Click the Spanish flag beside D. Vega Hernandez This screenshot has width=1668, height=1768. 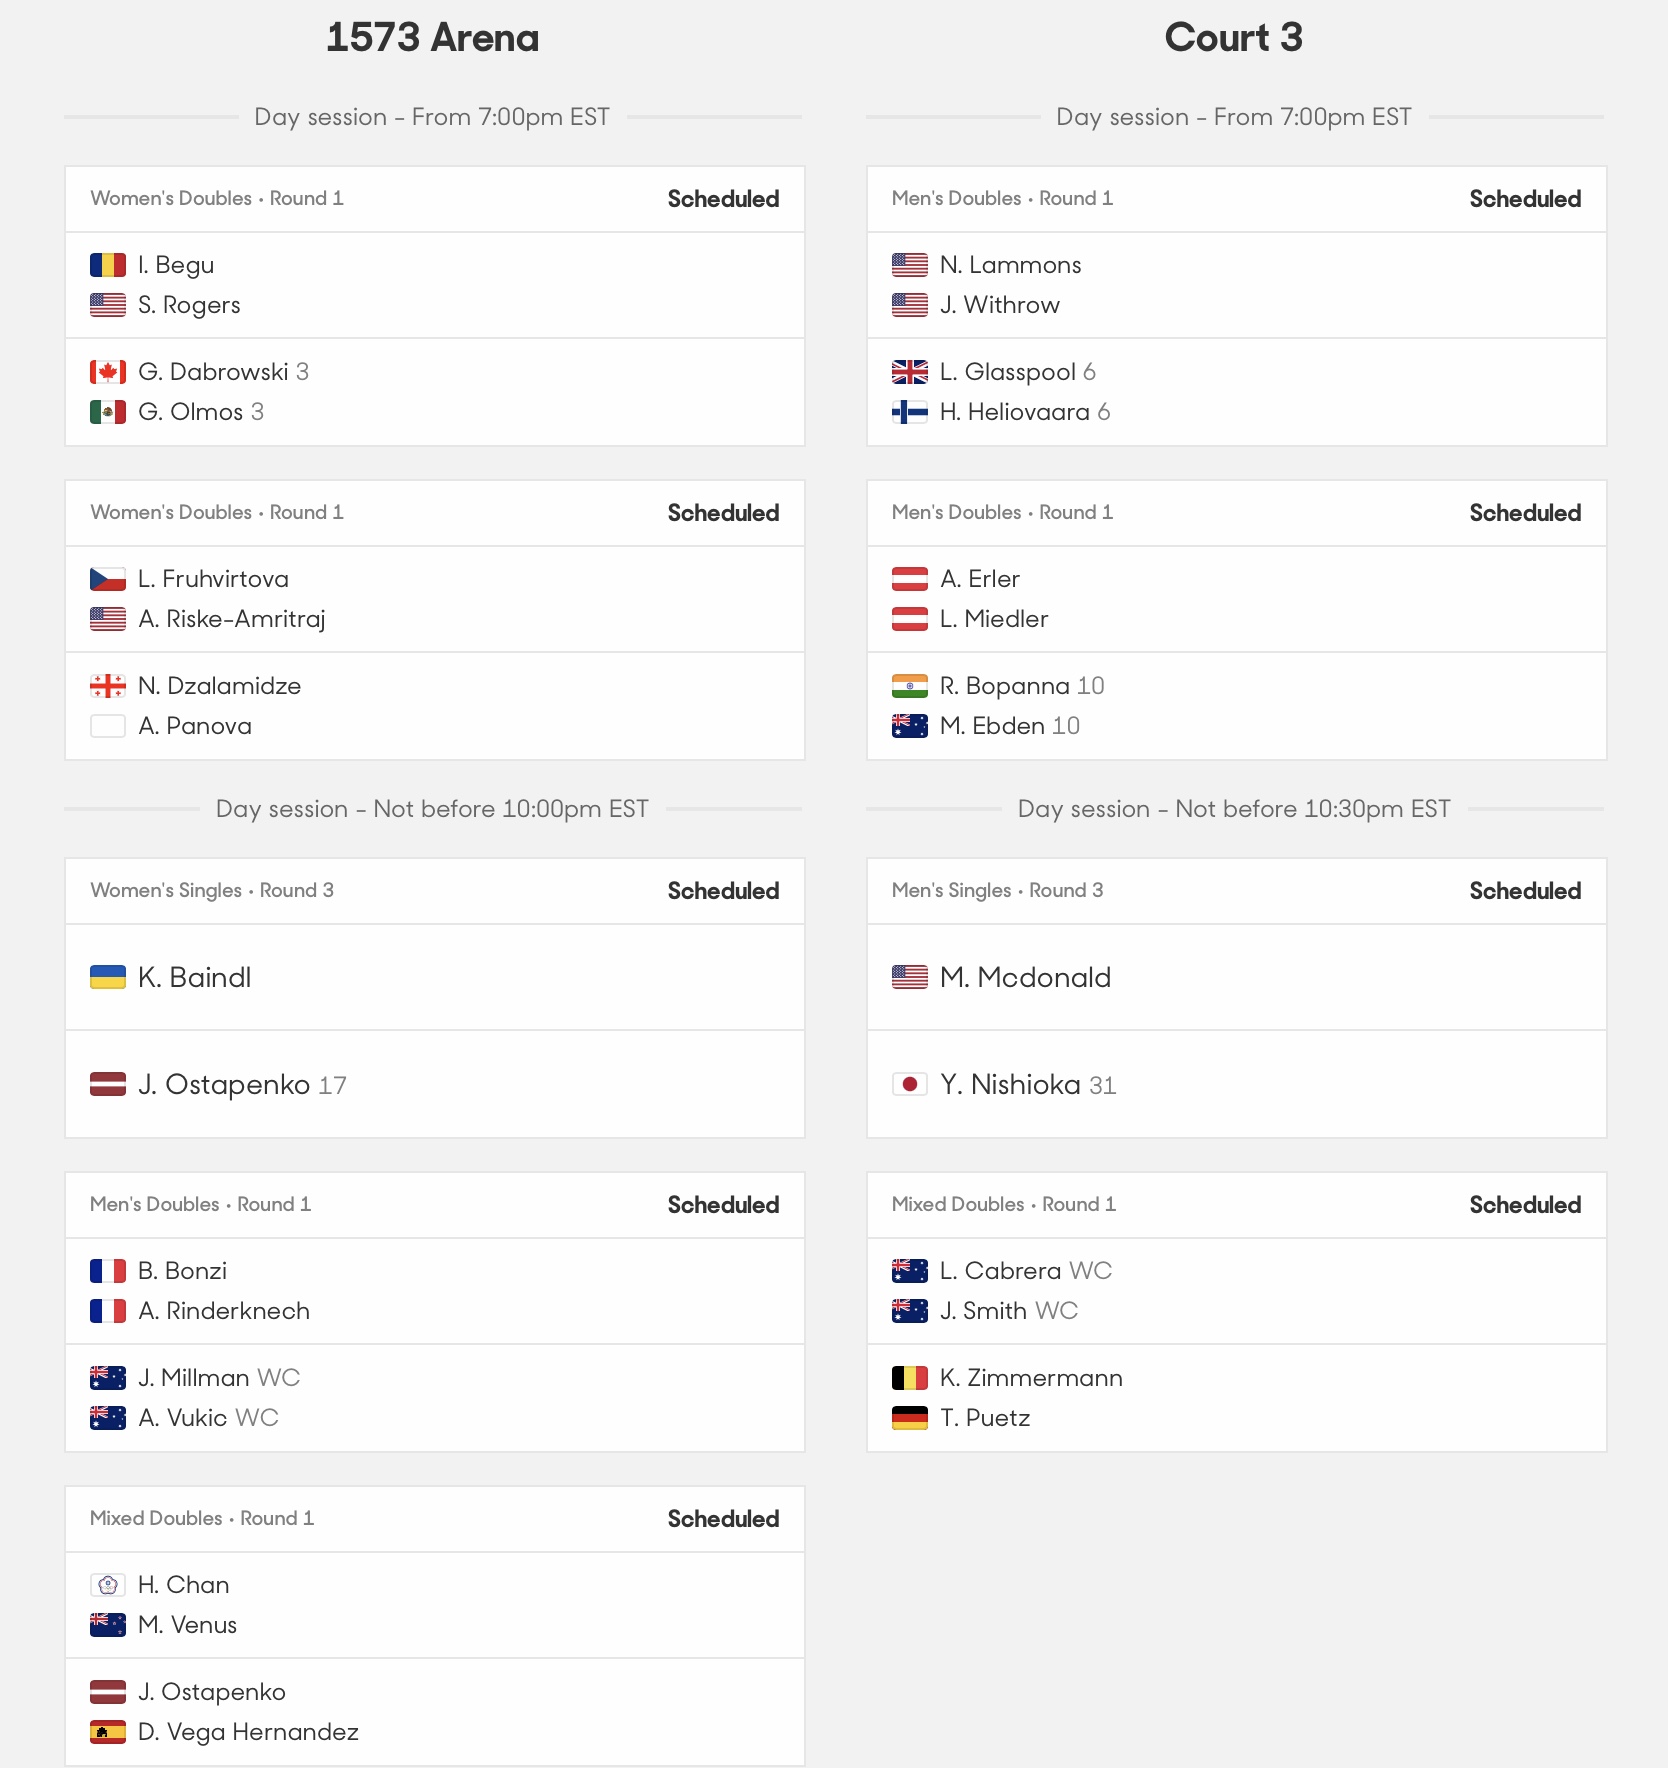(108, 1732)
